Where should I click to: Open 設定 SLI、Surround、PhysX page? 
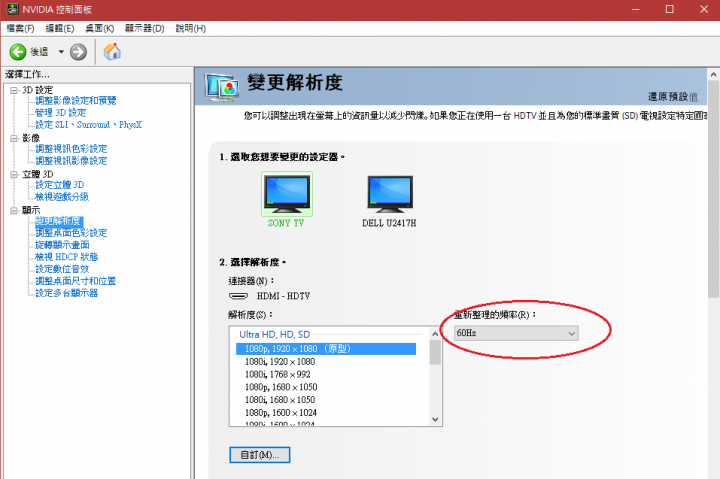click(x=89, y=124)
